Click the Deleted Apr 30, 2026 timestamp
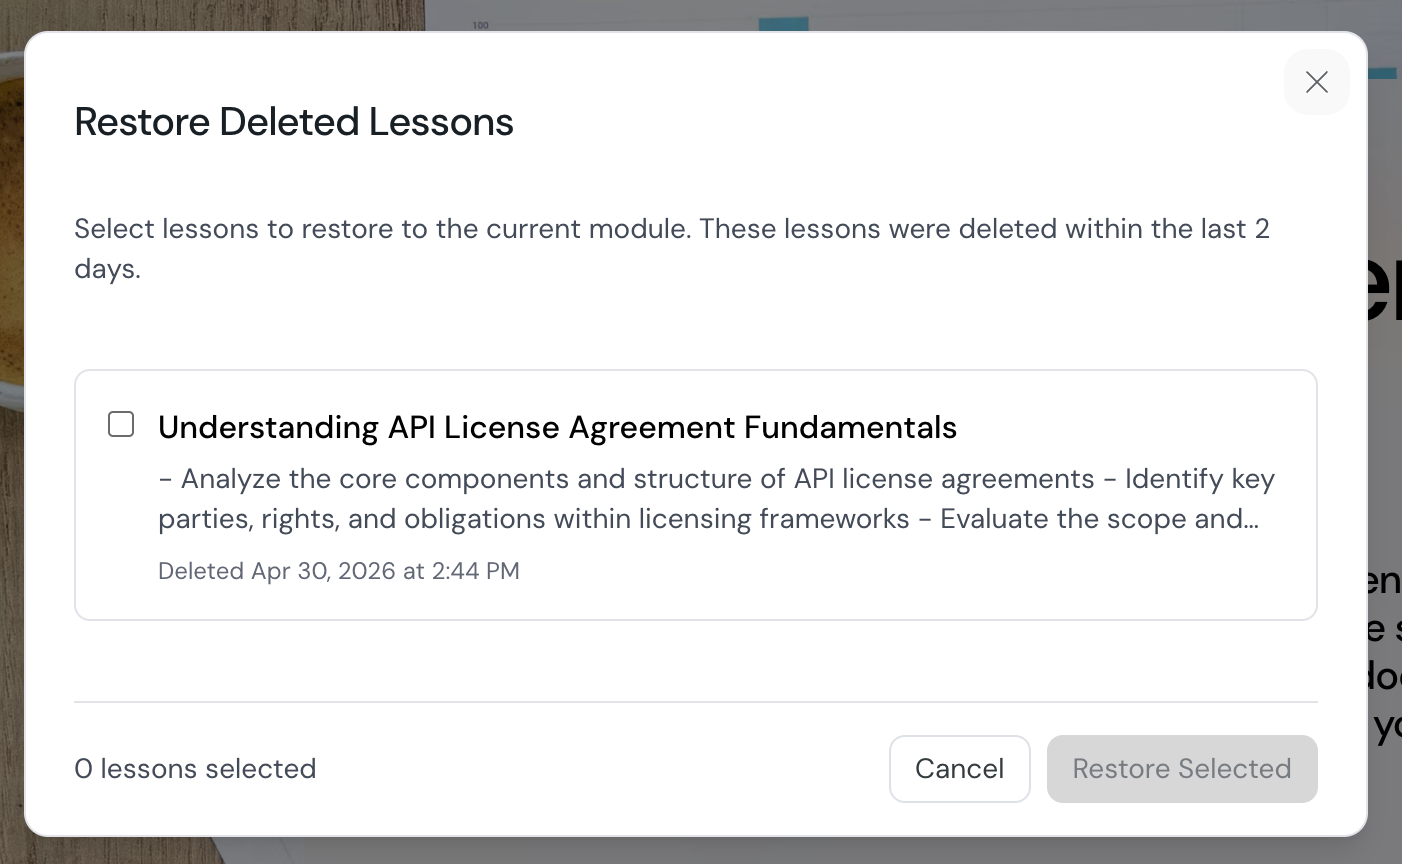The height and width of the screenshot is (864, 1402). tap(338, 571)
